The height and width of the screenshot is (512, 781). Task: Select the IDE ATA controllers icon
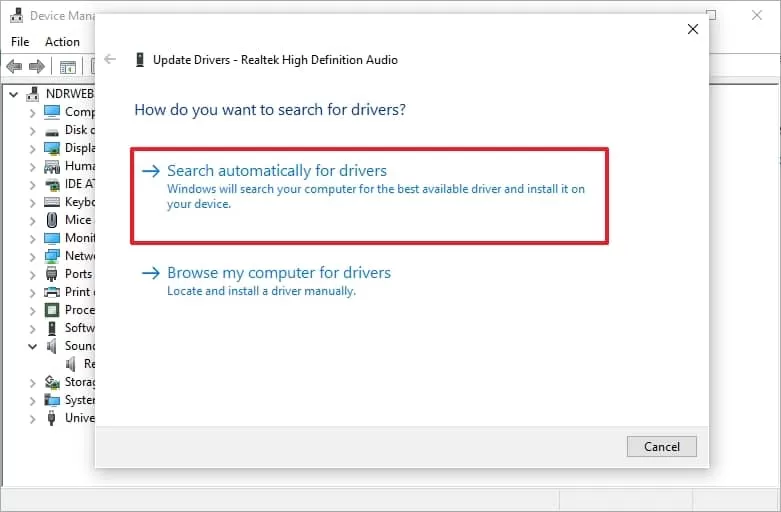(x=52, y=184)
